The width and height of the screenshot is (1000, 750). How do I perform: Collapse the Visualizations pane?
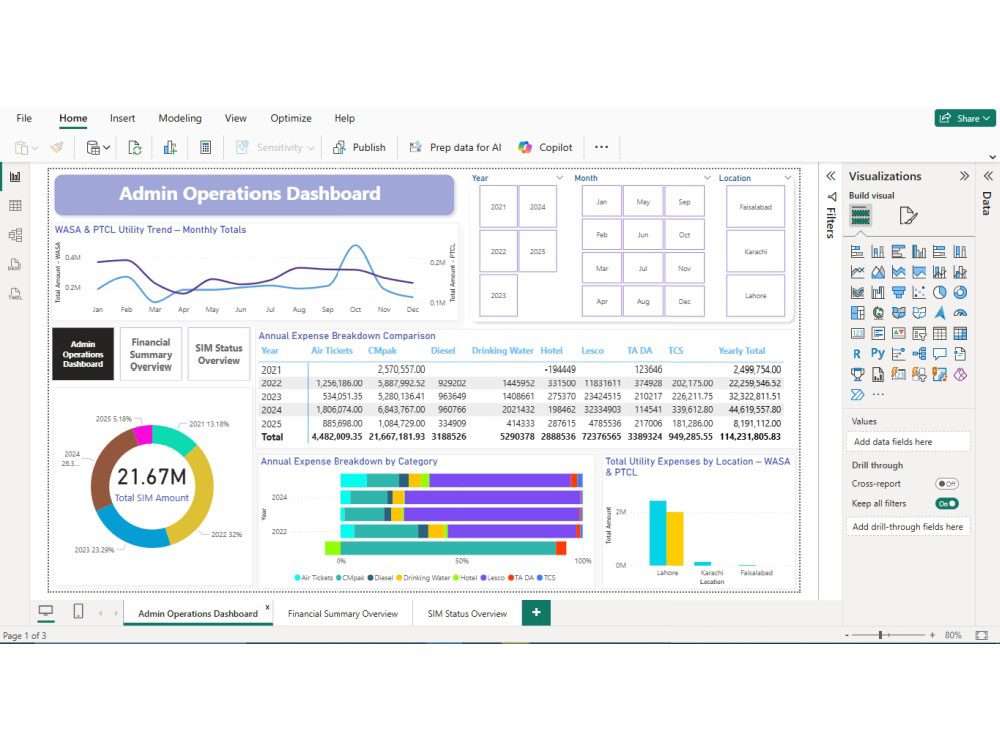click(x=964, y=176)
